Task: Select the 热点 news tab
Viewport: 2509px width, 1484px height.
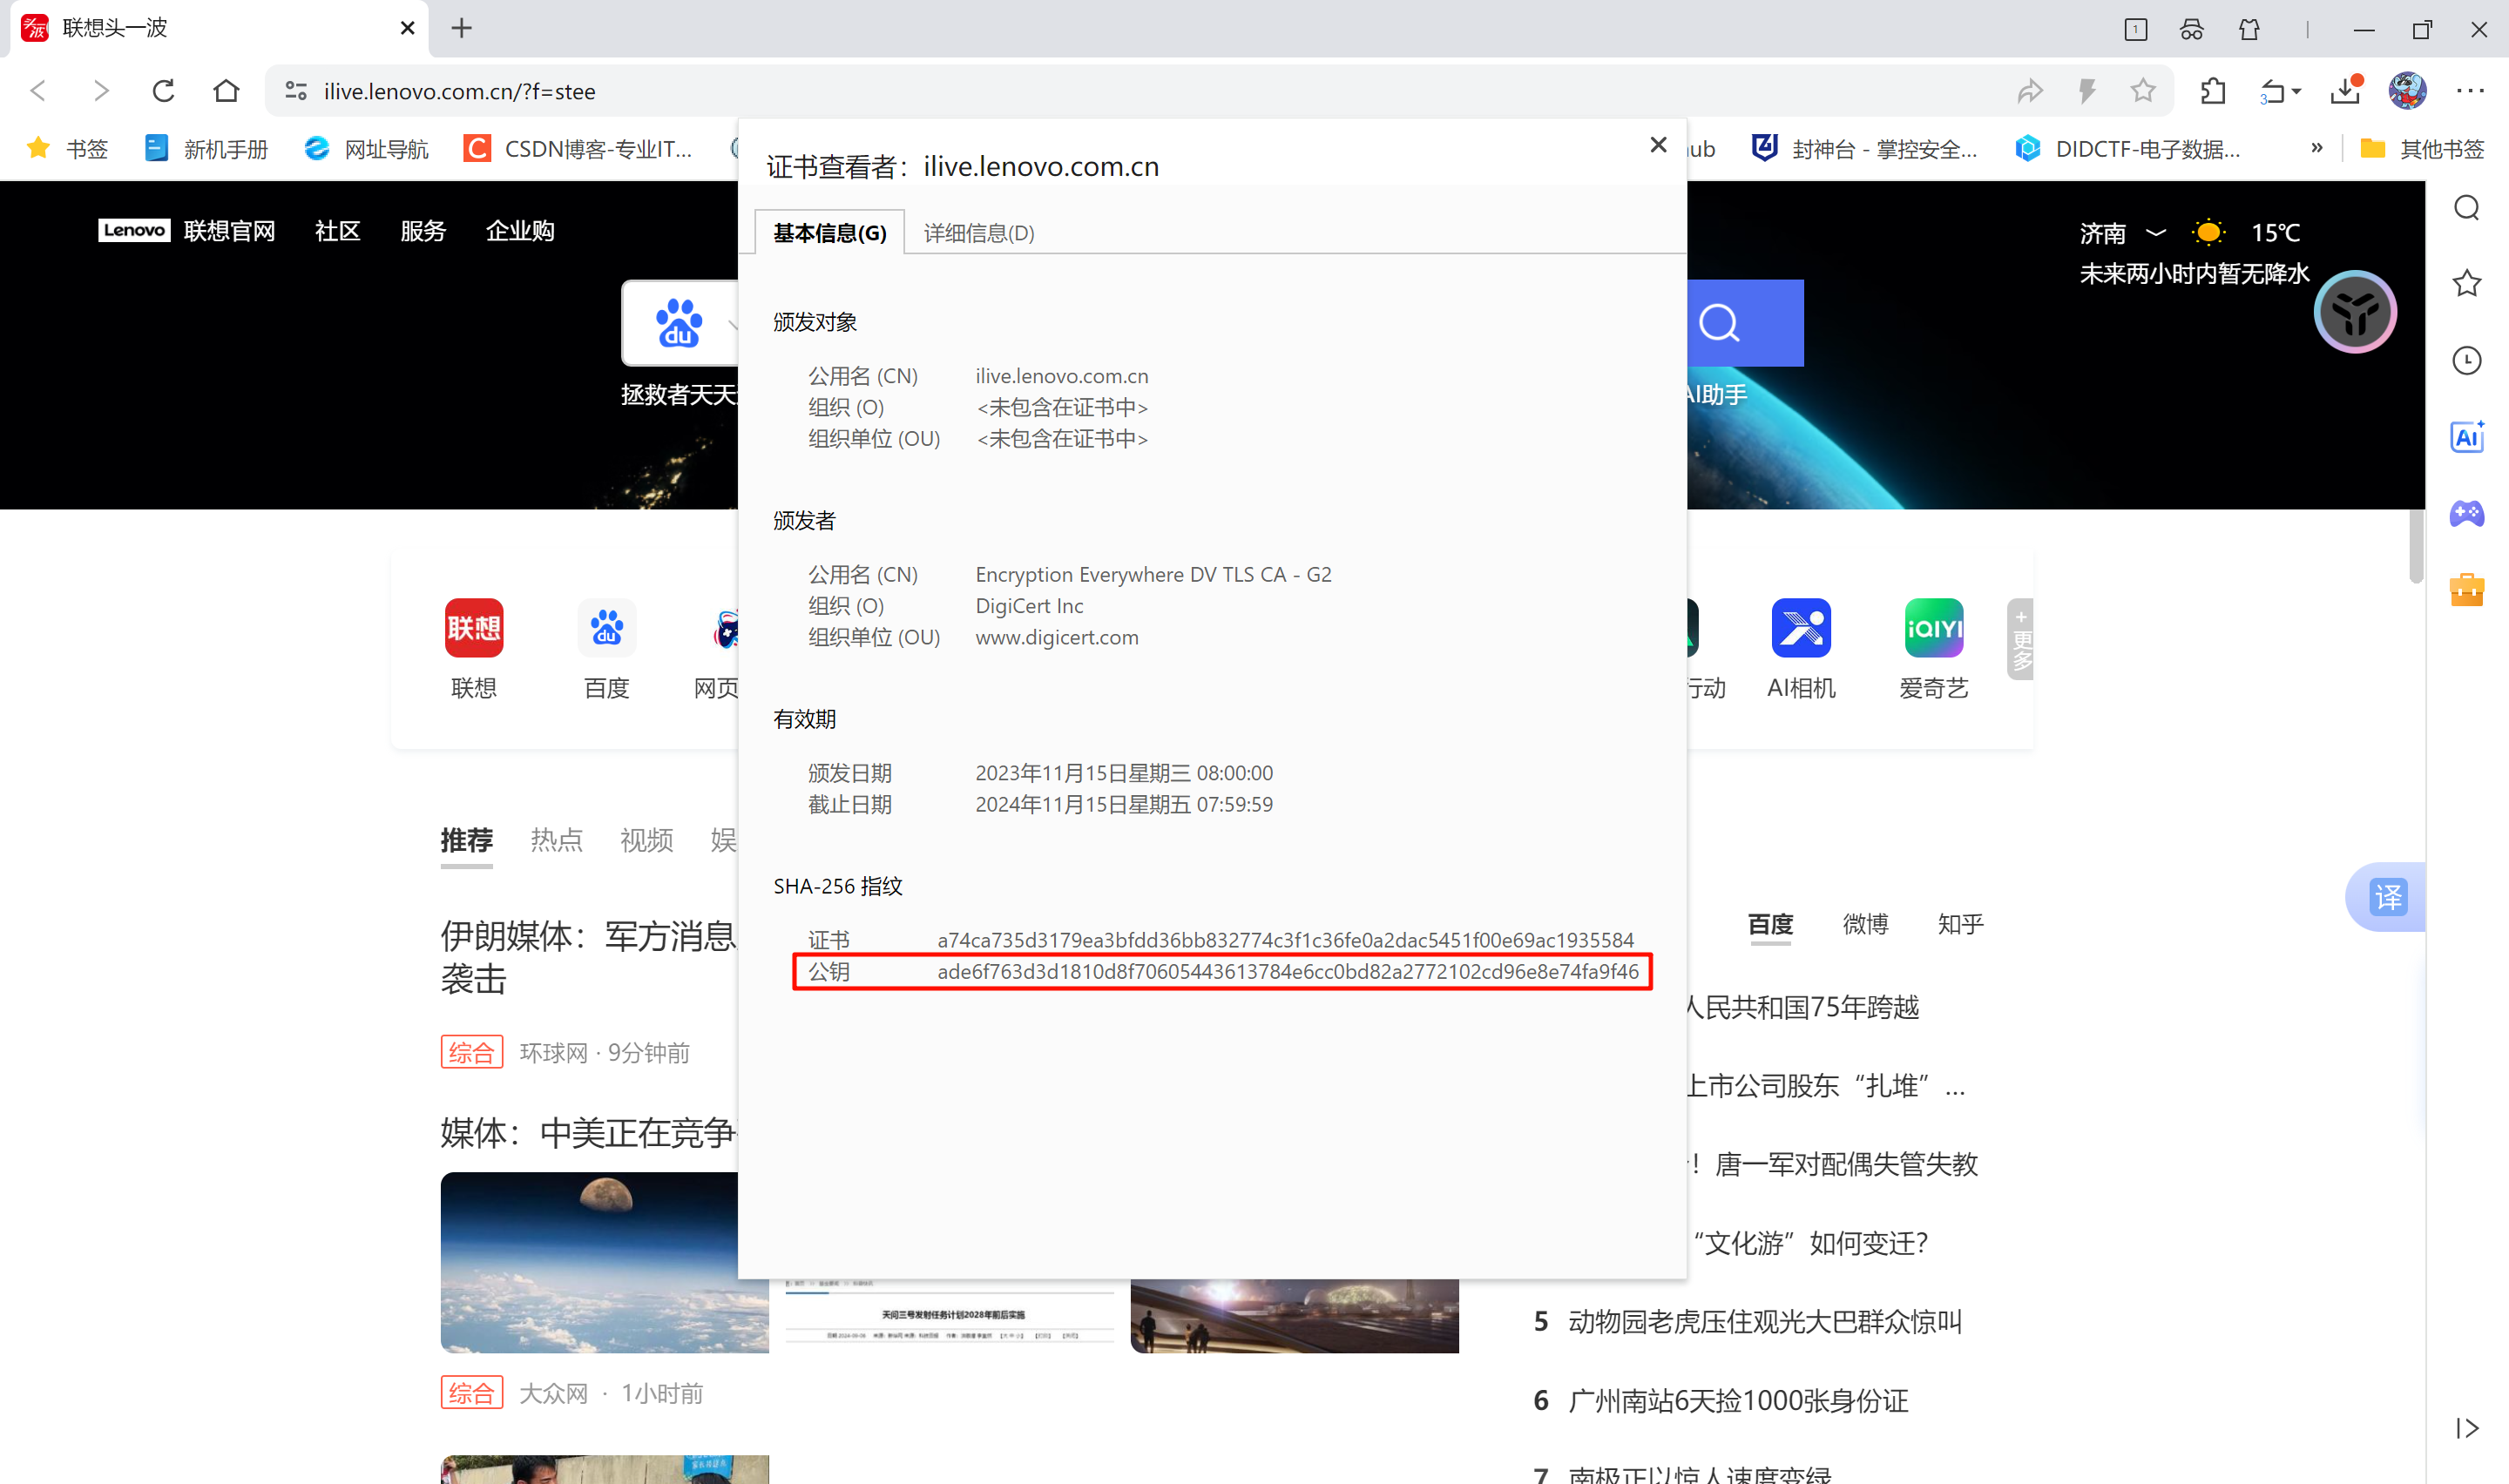Action: point(556,840)
